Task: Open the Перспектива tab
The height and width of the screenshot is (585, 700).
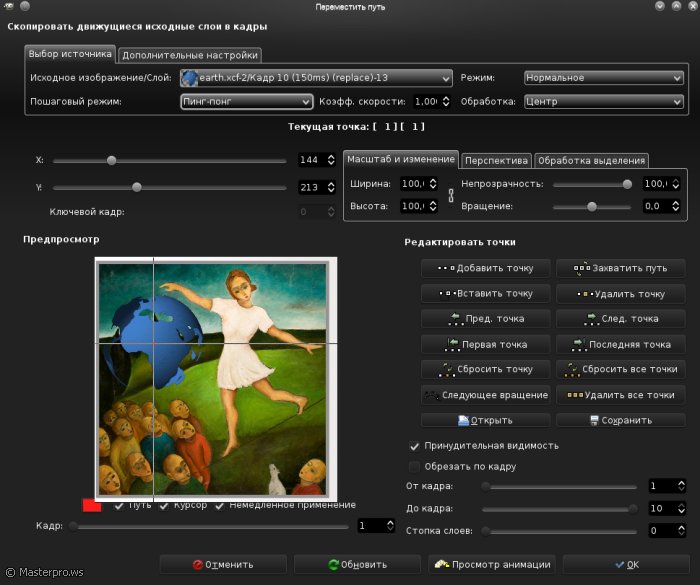Action: (496, 161)
